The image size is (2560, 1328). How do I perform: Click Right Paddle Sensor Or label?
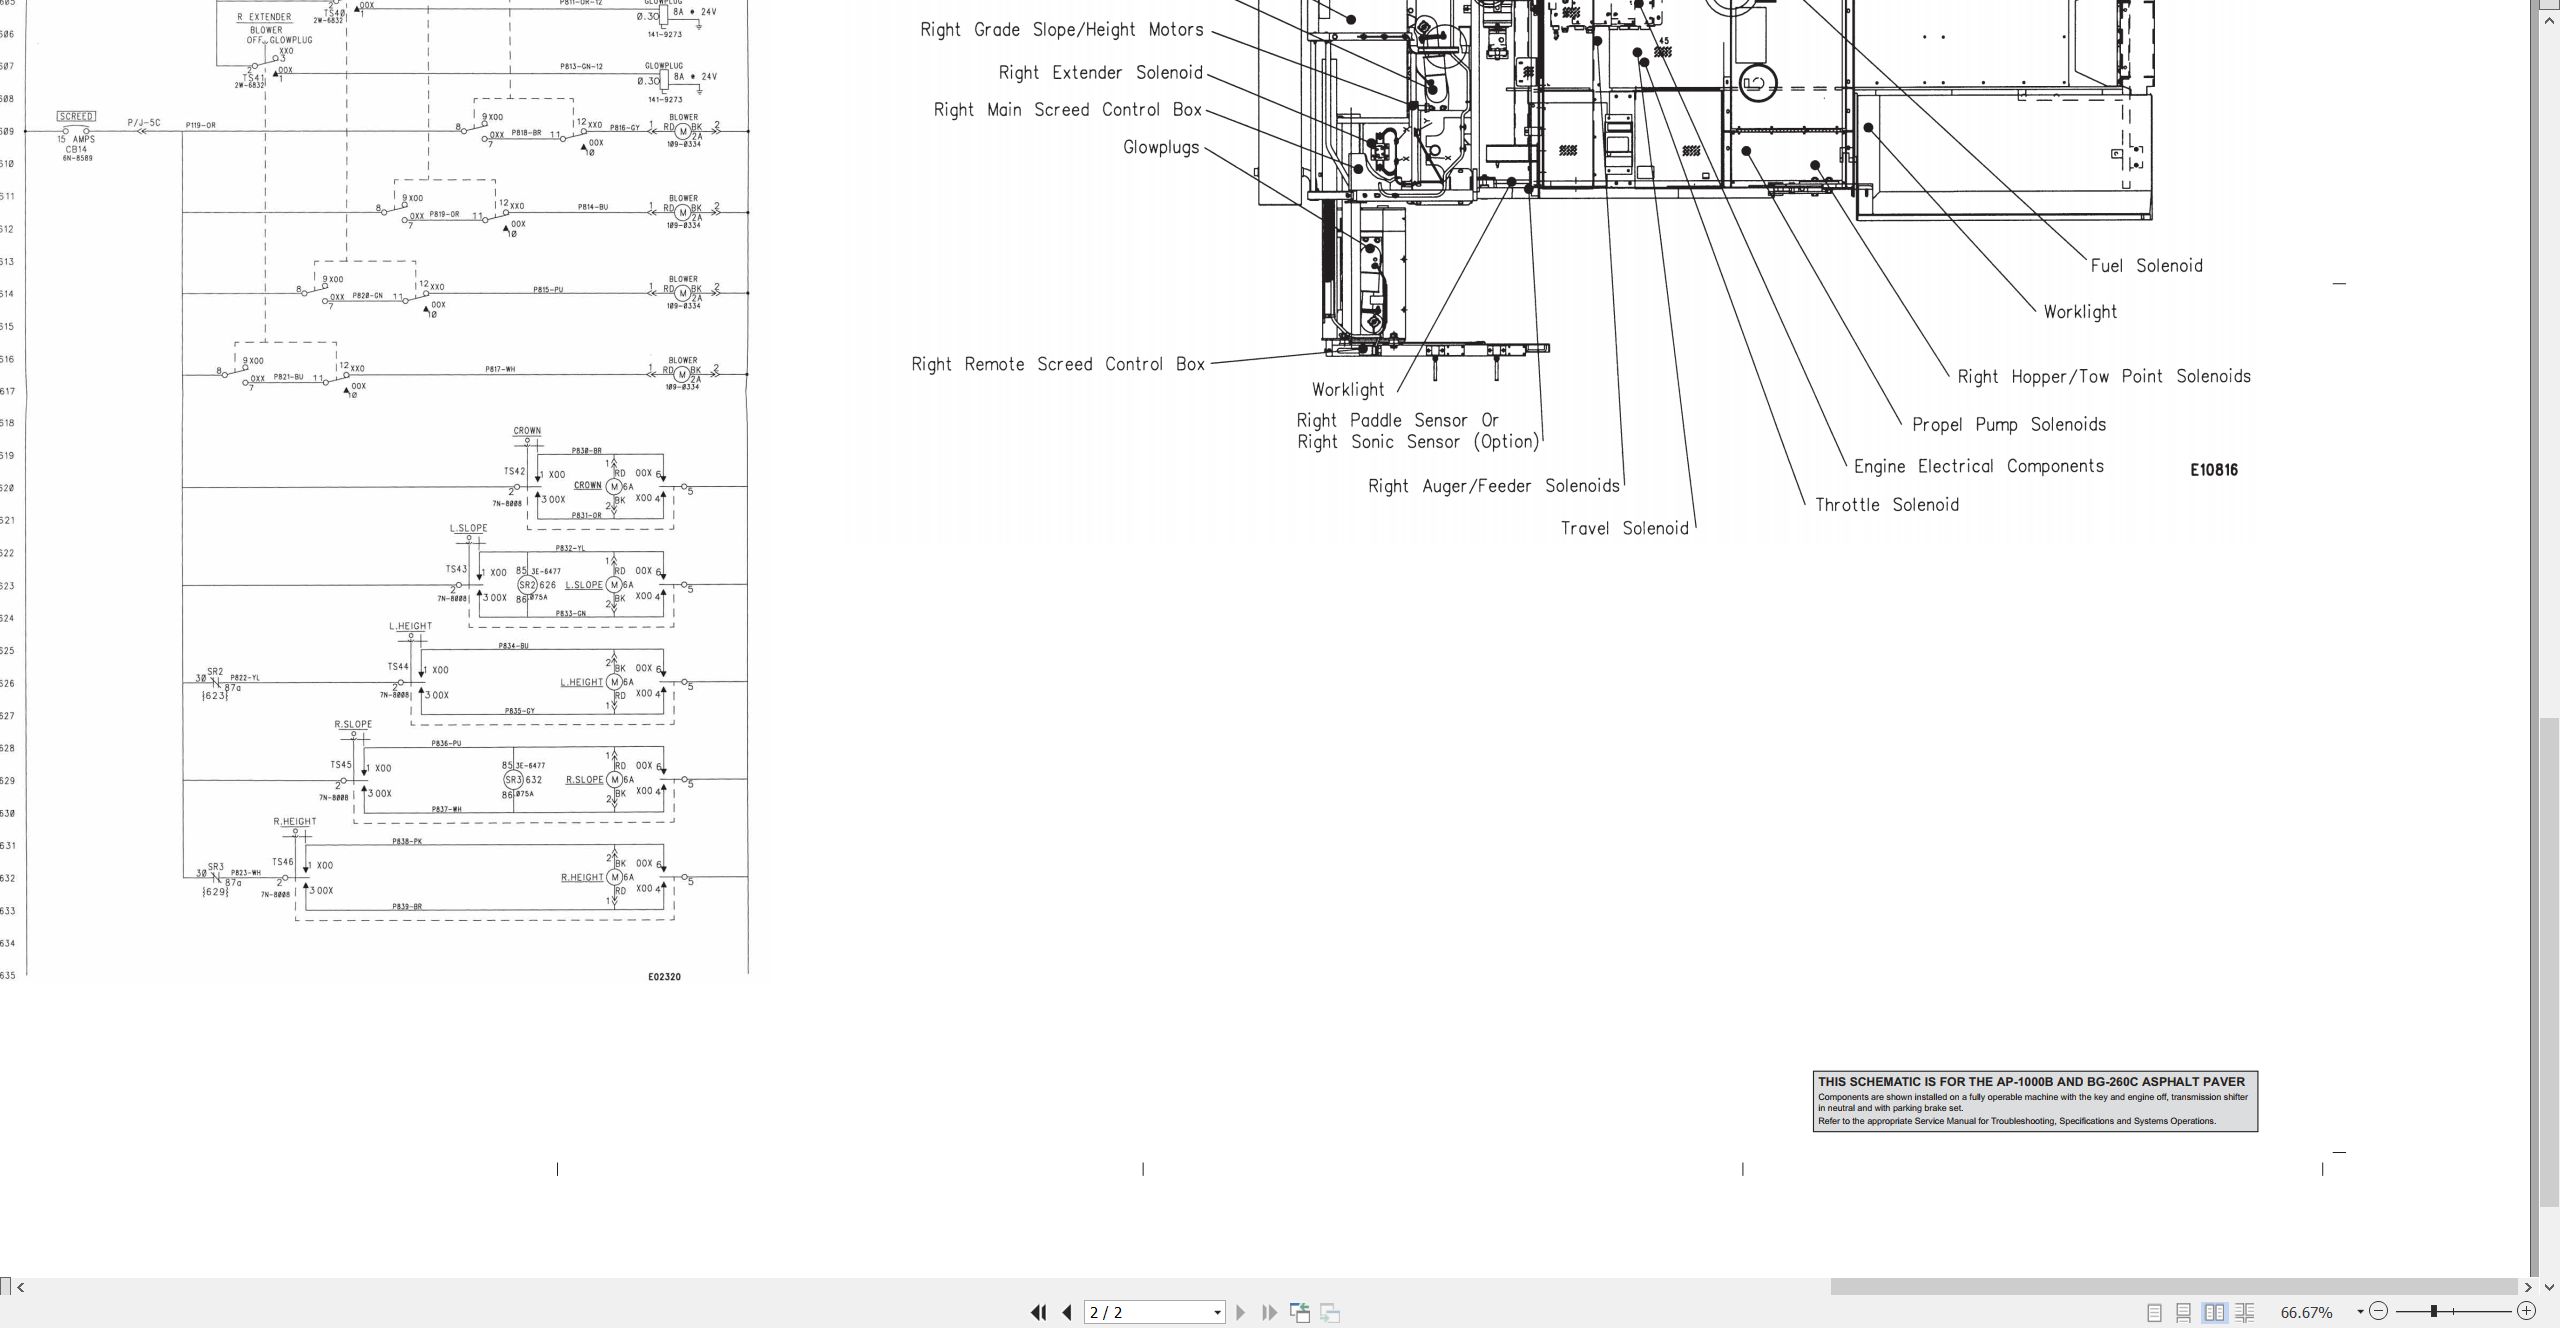tap(1398, 420)
